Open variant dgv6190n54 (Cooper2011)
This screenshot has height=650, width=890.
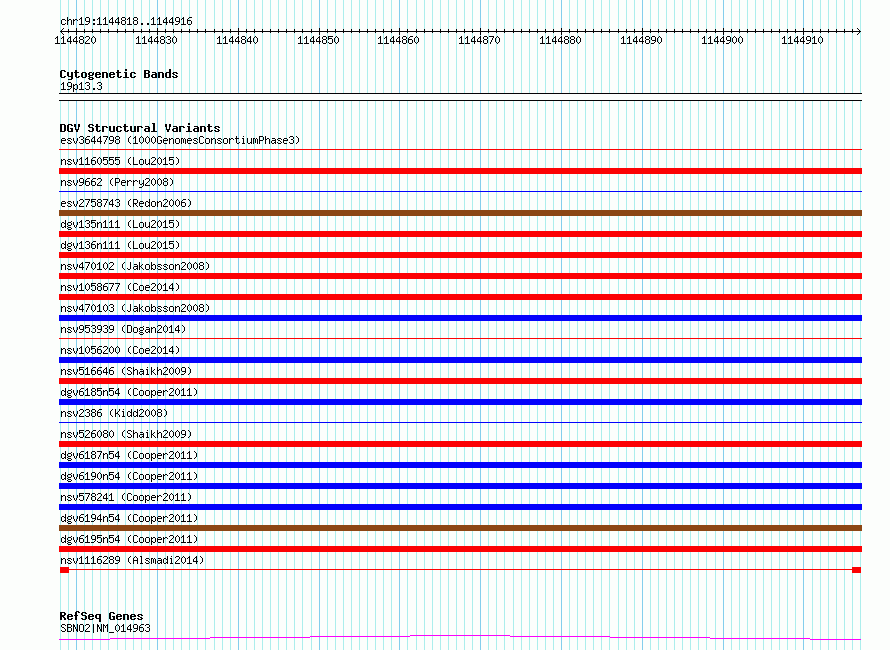click(129, 476)
